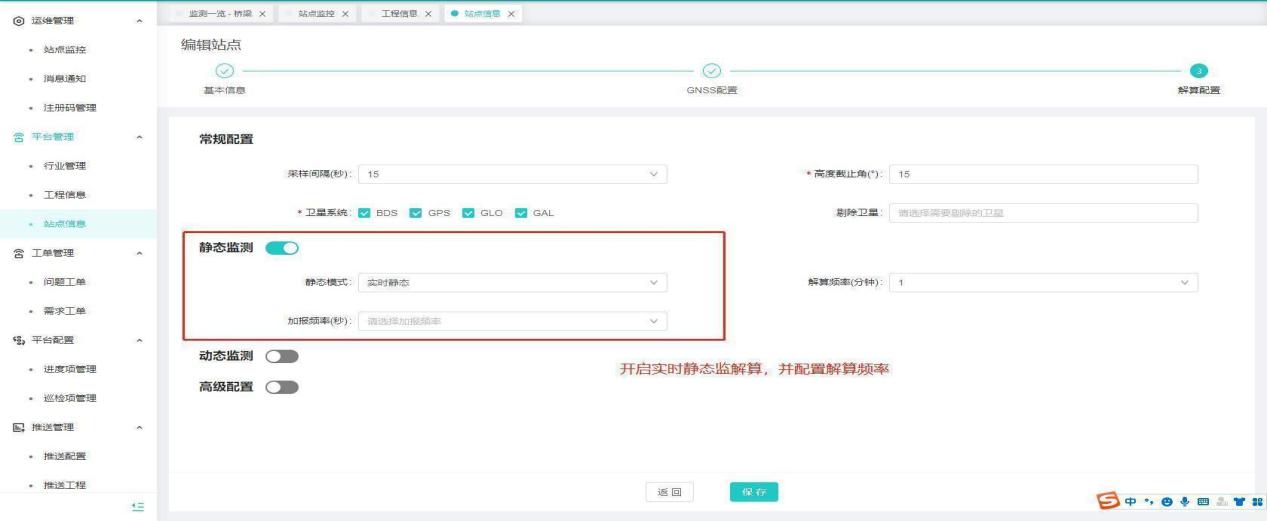Collapse the sidebar with the bottom fold icon
This screenshot has height=521, width=1267.
pyautogui.click(x=138, y=508)
